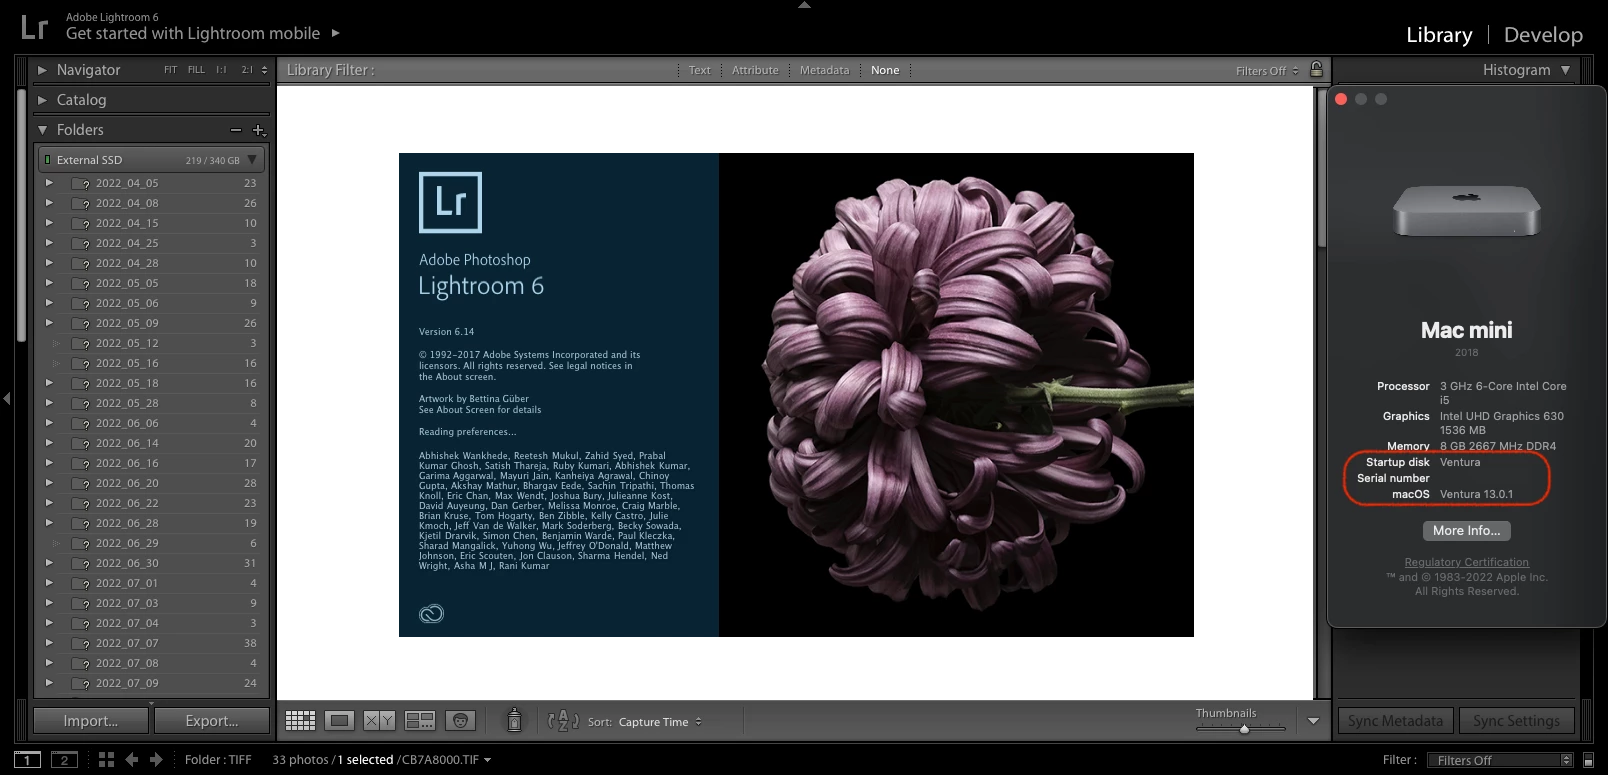Click main window button 1 in filmstrip bar
The image size is (1608, 775).
tap(27, 760)
